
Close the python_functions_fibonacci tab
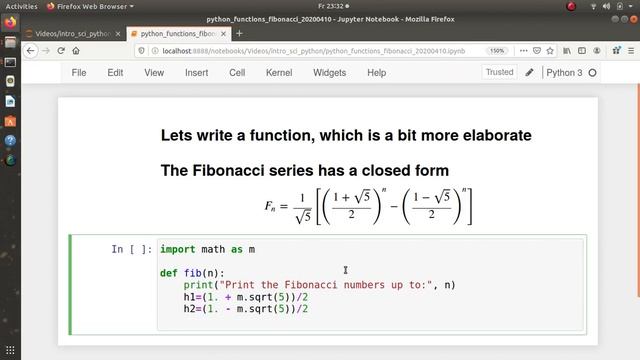coord(223,34)
